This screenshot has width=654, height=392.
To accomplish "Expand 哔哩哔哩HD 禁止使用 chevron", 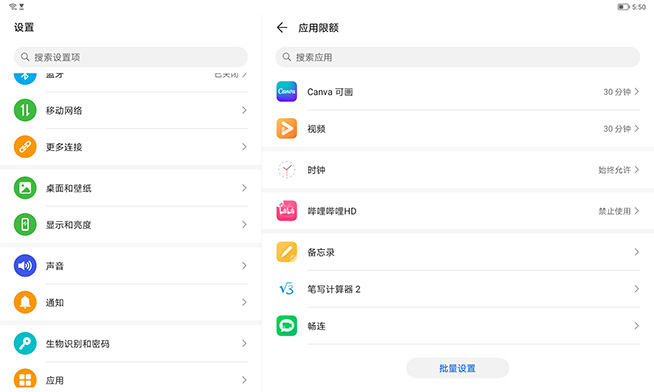I will pyautogui.click(x=636, y=211).
